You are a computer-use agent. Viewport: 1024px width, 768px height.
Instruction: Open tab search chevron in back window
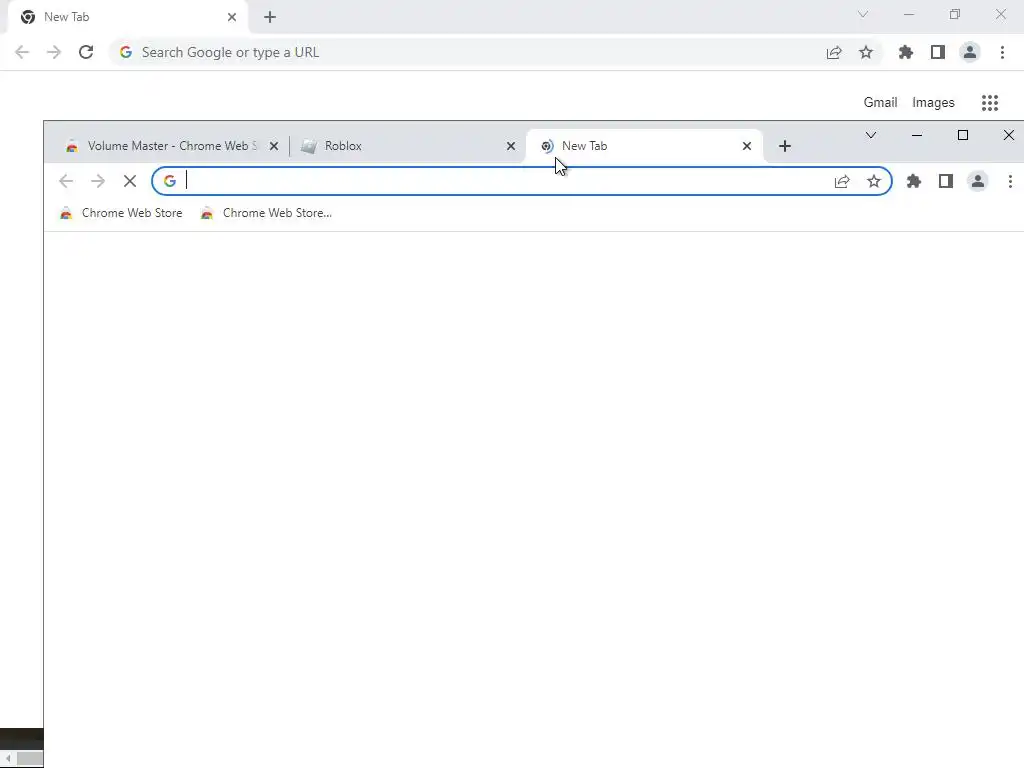pyautogui.click(x=863, y=14)
